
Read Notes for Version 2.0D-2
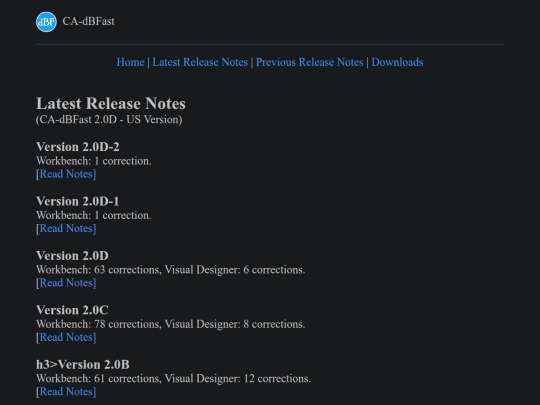pyautogui.click(x=68, y=174)
